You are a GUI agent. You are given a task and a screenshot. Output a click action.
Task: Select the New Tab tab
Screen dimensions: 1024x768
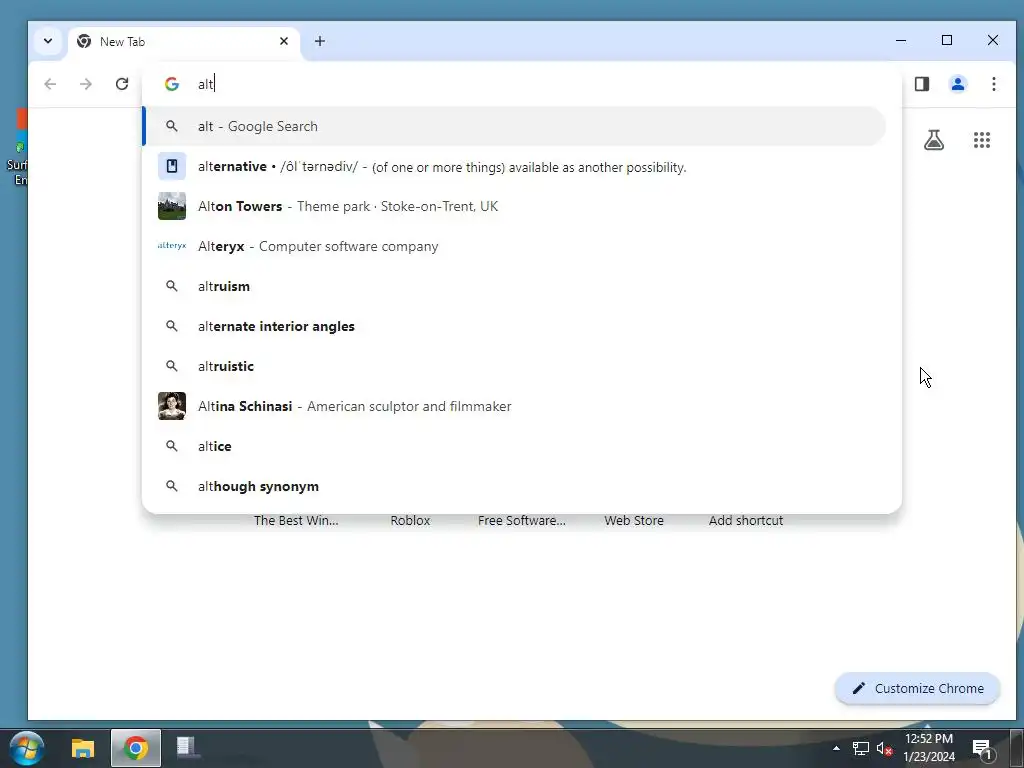point(183,42)
